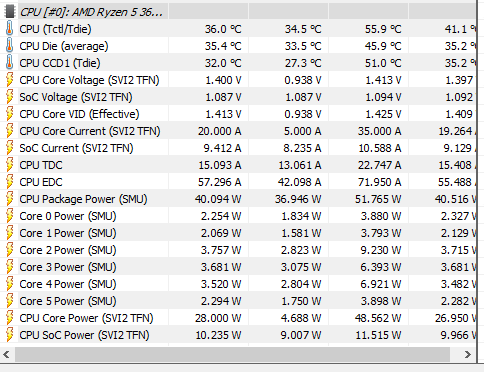Click the 0.938 V minimum core voltage

(303, 80)
